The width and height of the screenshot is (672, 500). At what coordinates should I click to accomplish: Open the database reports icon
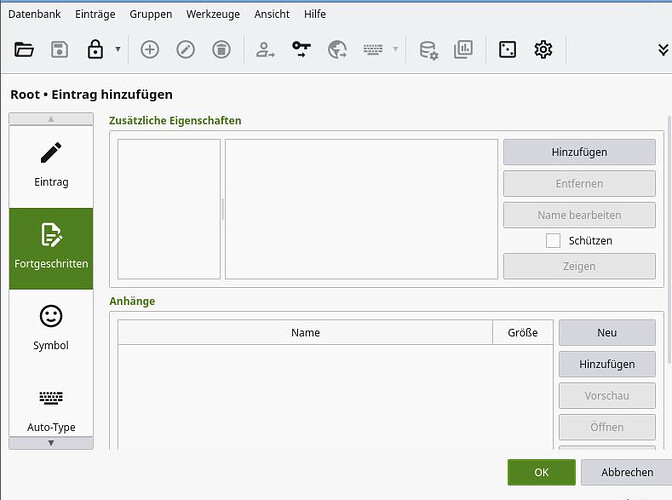click(x=463, y=49)
